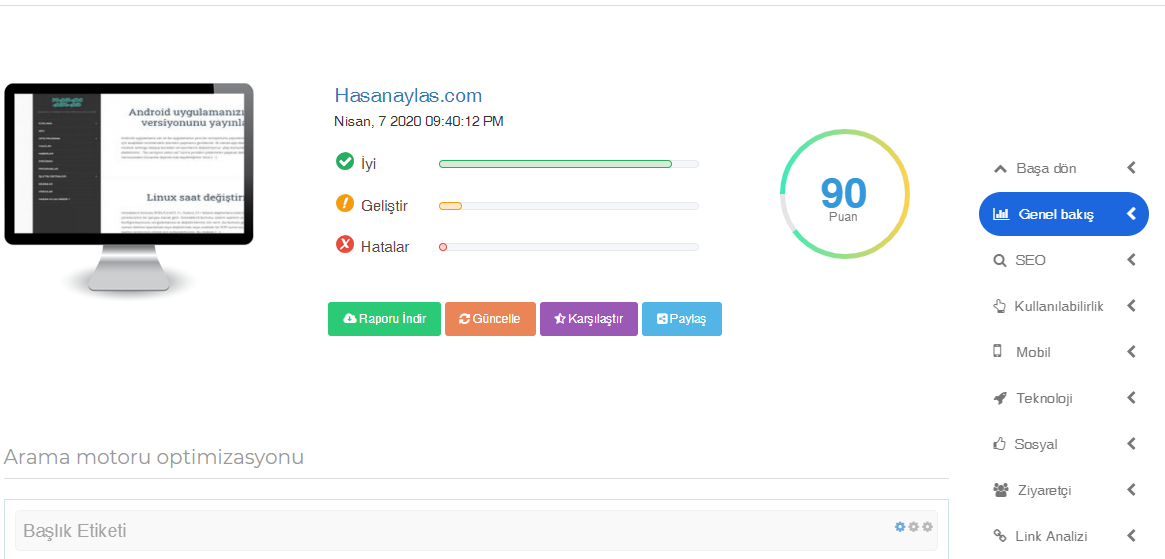This screenshot has width=1165, height=559.
Task: Expand chevron next to Kullanılabilirlik
Action: pos(1132,306)
